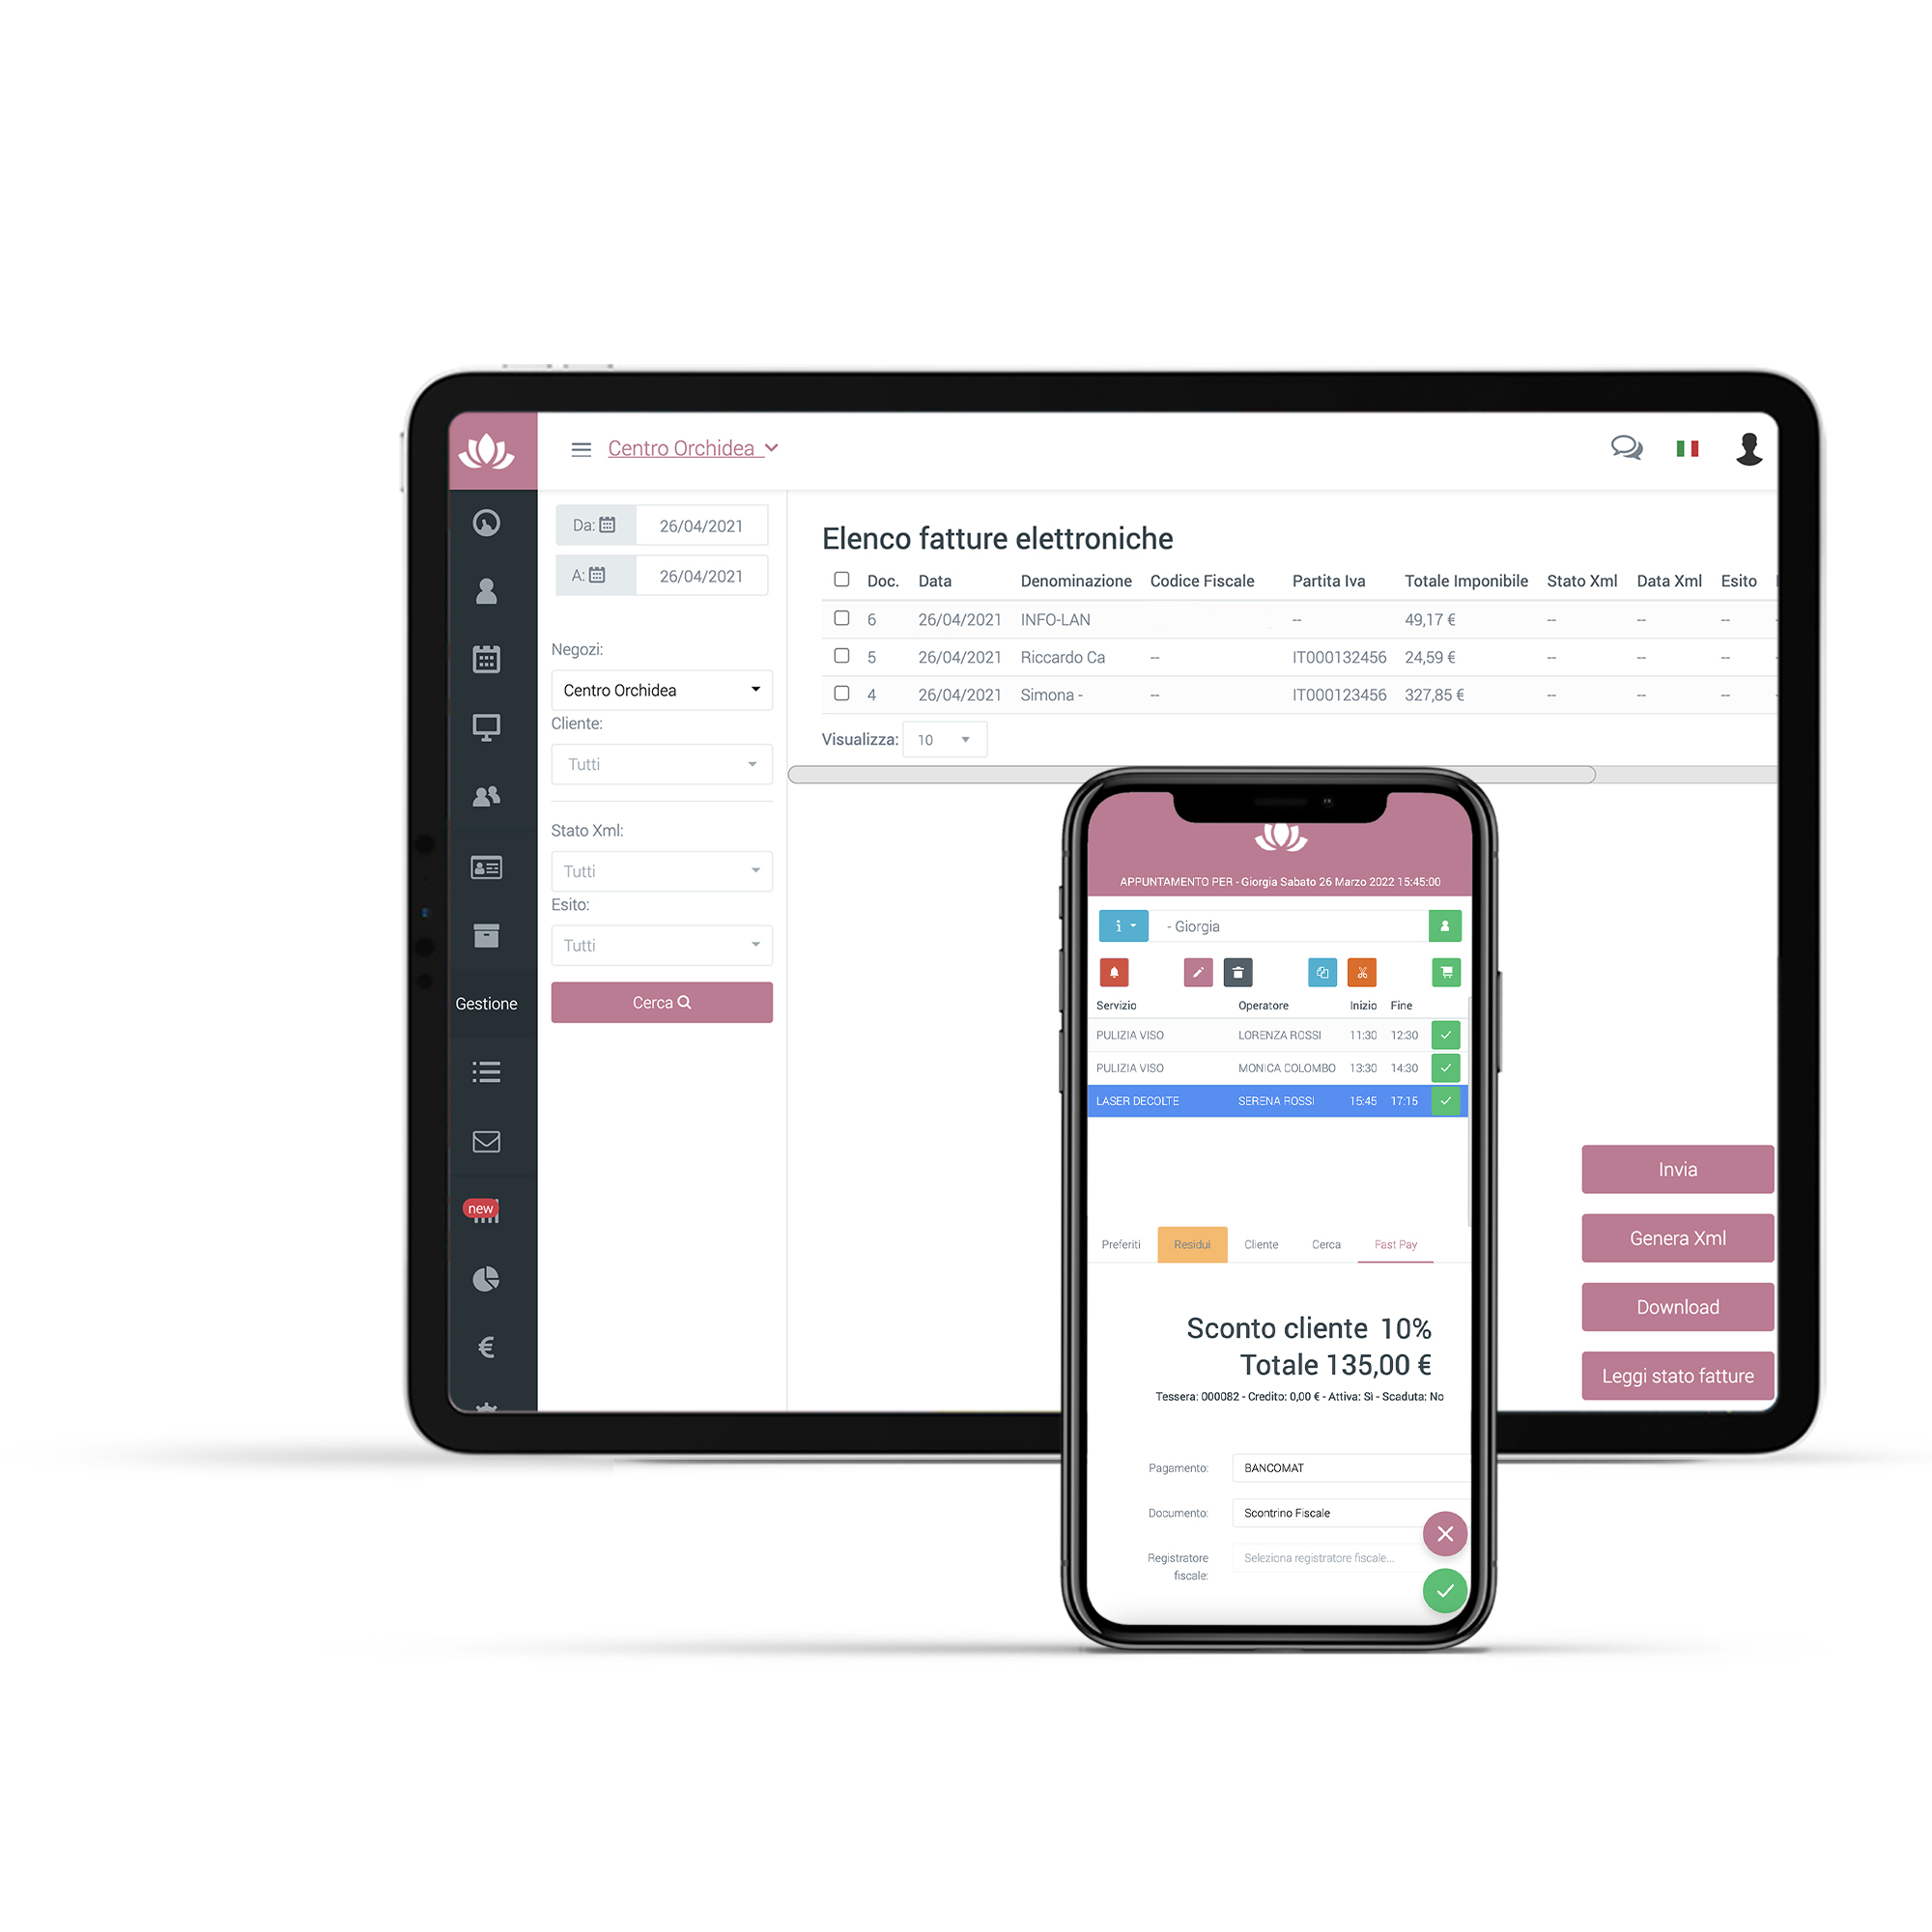Click the mail/envelope icon in sidebar
This screenshot has height=1932, width=1932.
487,1141
